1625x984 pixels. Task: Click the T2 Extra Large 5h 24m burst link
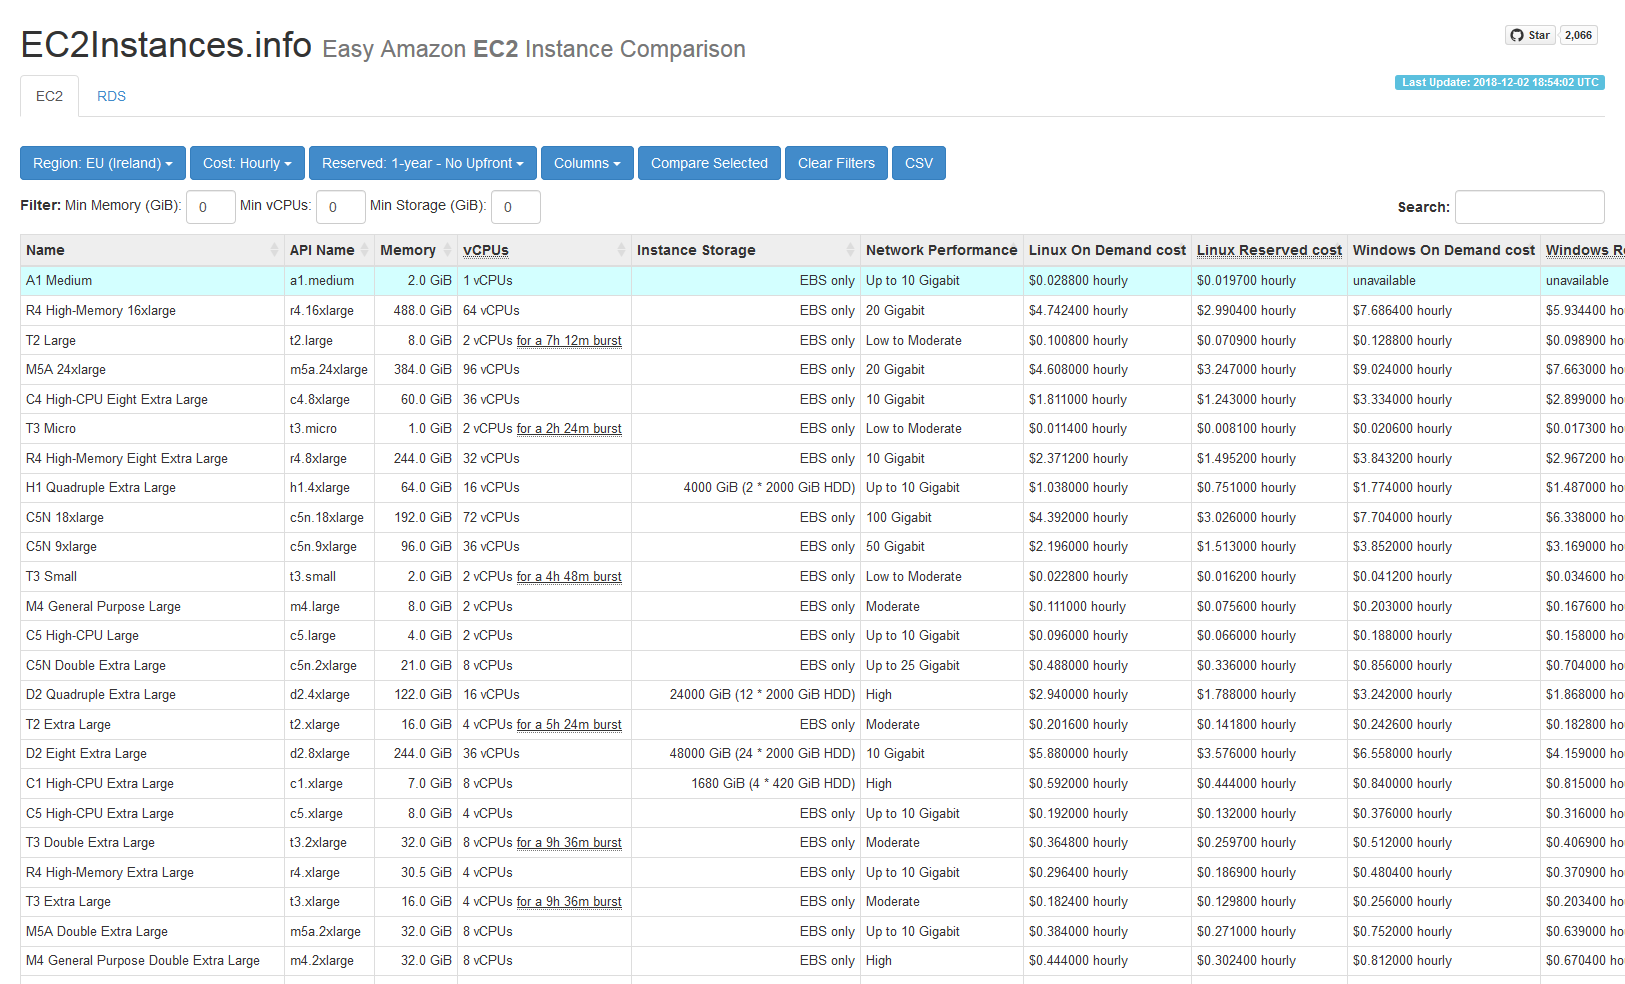[569, 725]
